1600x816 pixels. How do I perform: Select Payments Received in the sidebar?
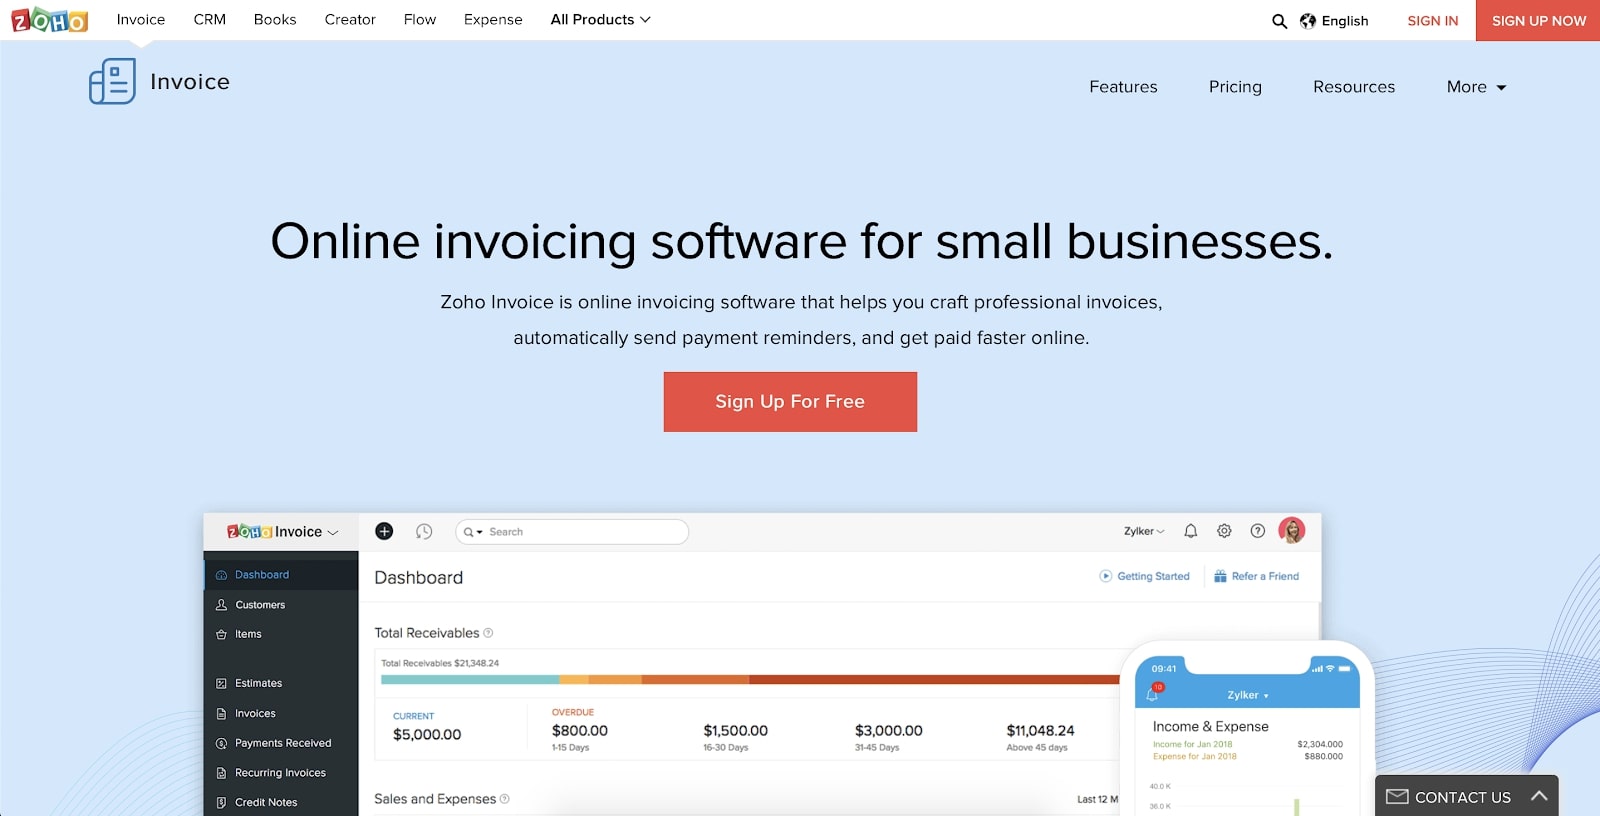(x=281, y=743)
